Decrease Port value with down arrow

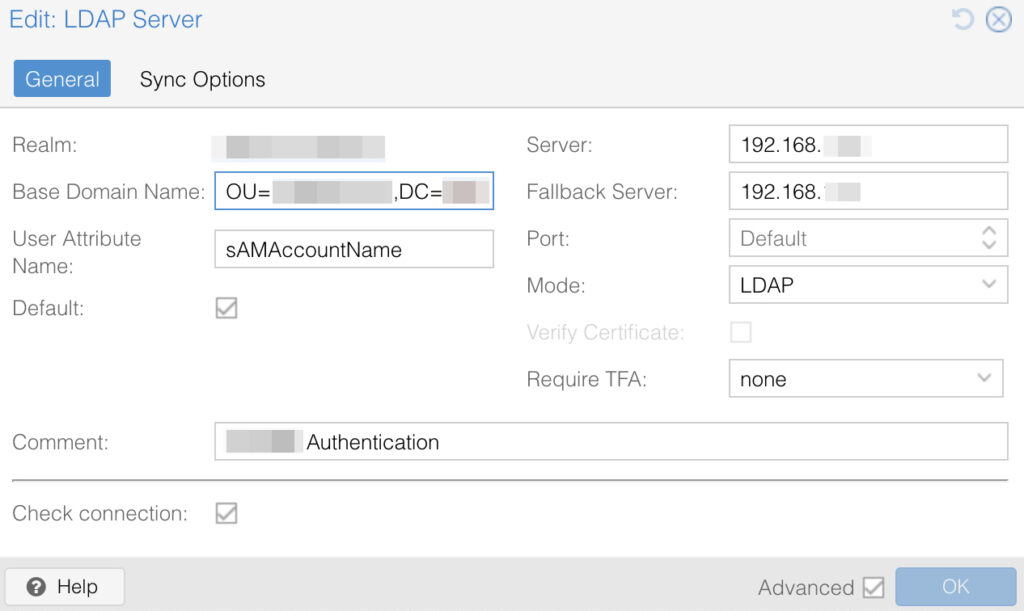pyautogui.click(x=989, y=245)
